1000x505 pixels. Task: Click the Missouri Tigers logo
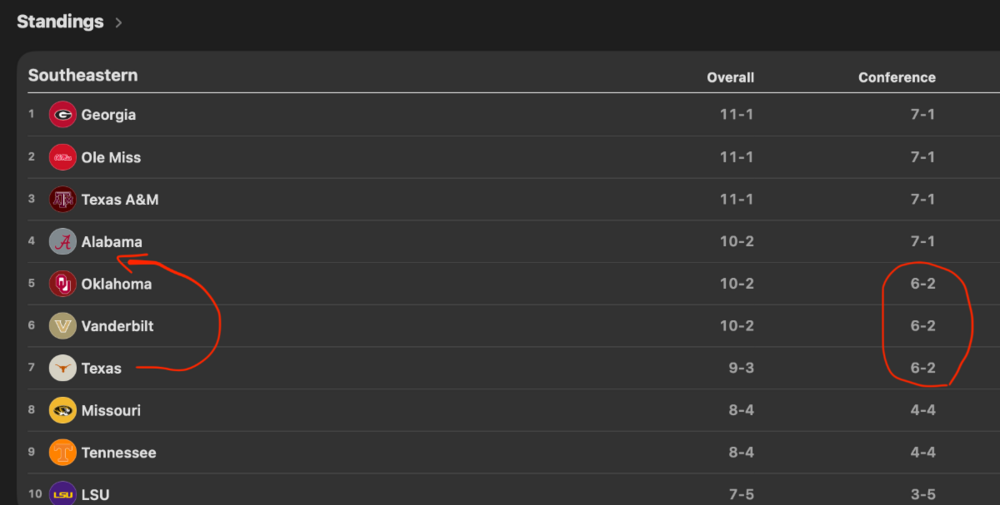63,410
